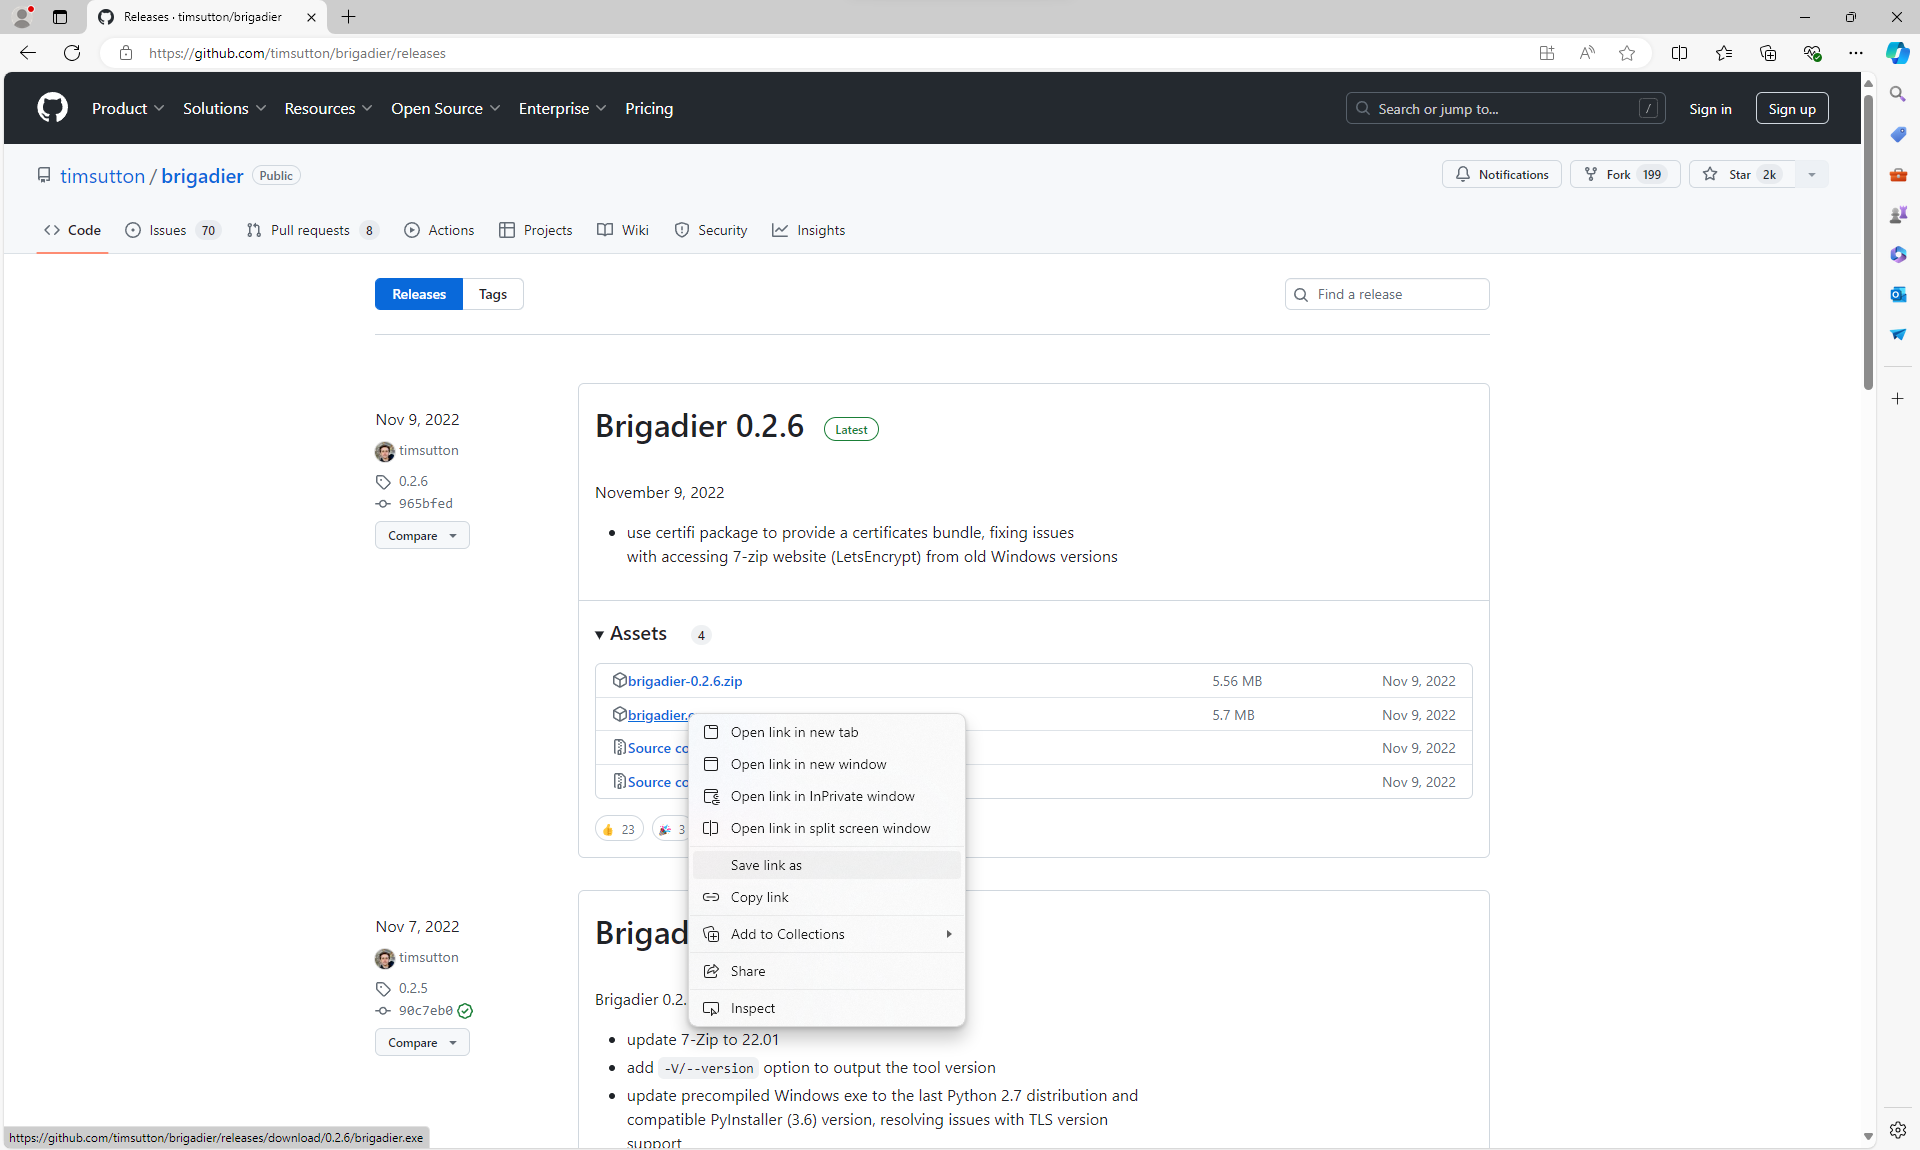Switch to the Pull requests tab
Viewport: 1920px width, 1150px height.
[313, 230]
